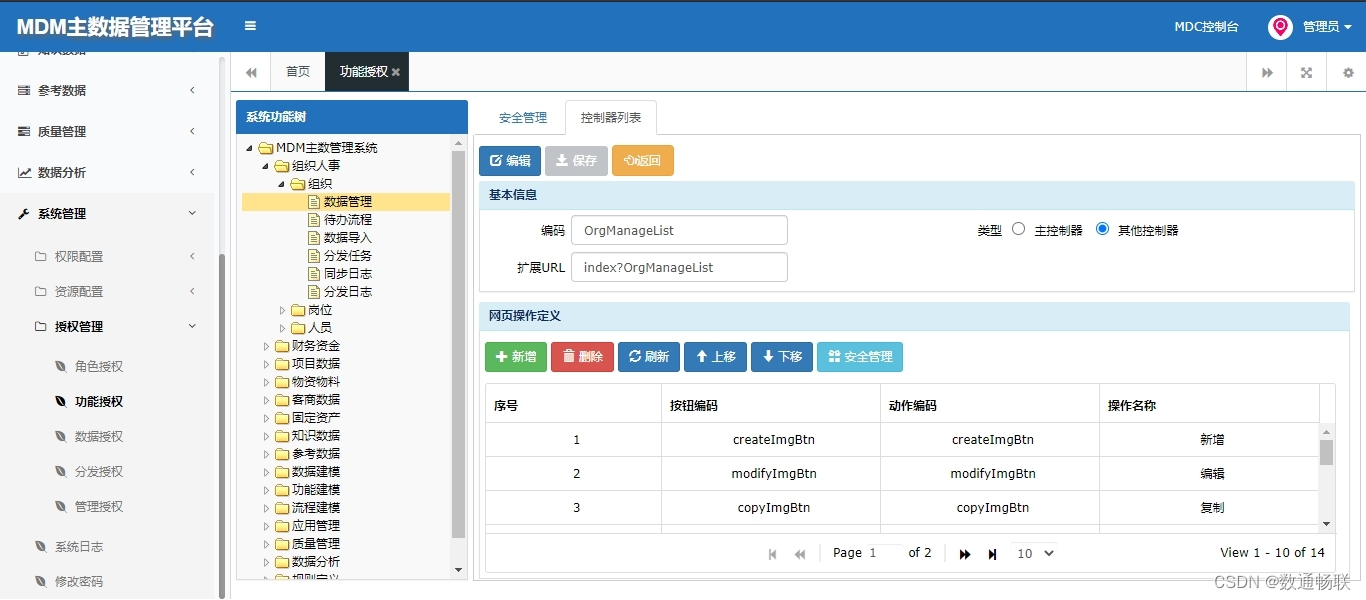
Task: Click the 参考数据 sidebar icon
Action: point(24,90)
